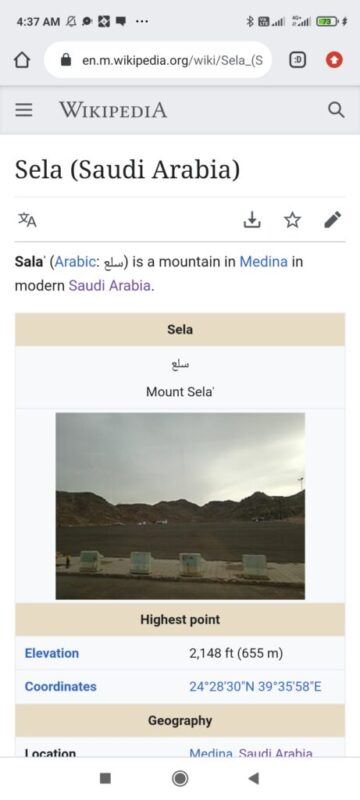
Task: Follow the Elevation link
Action: click(x=52, y=653)
